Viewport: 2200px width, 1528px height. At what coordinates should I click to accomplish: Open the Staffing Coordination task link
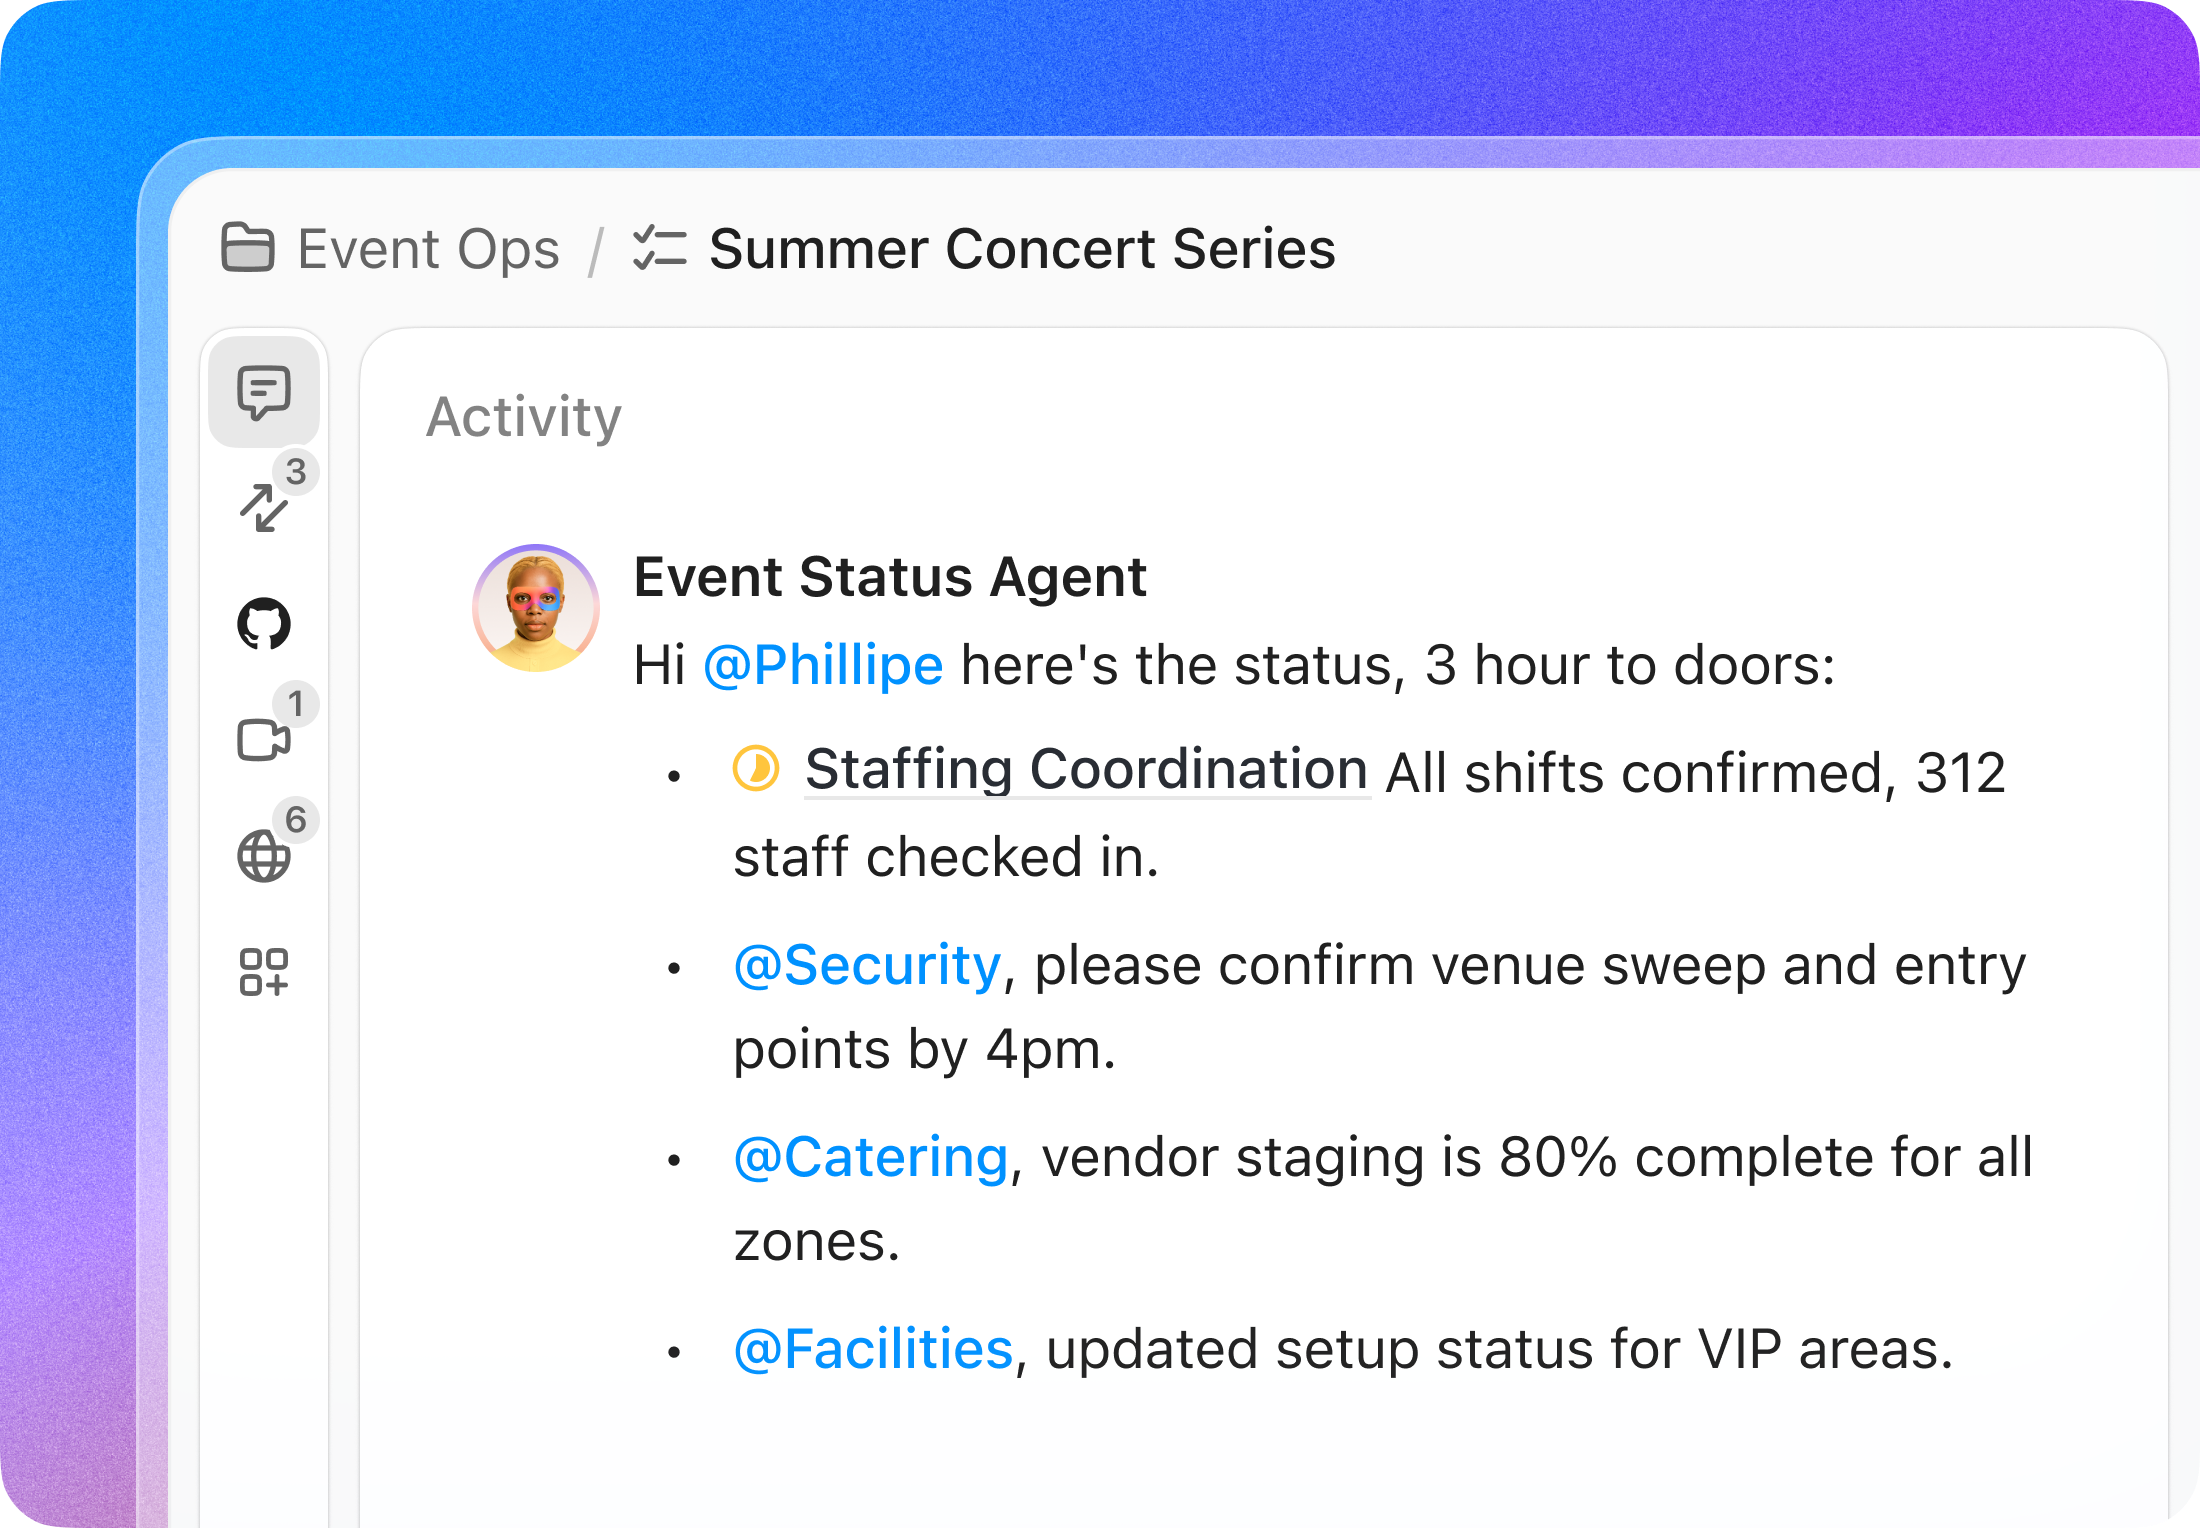[x=1089, y=768]
